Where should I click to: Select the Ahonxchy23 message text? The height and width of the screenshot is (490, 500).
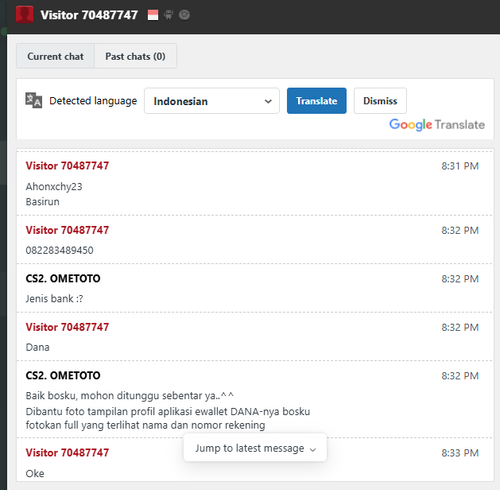(54, 187)
